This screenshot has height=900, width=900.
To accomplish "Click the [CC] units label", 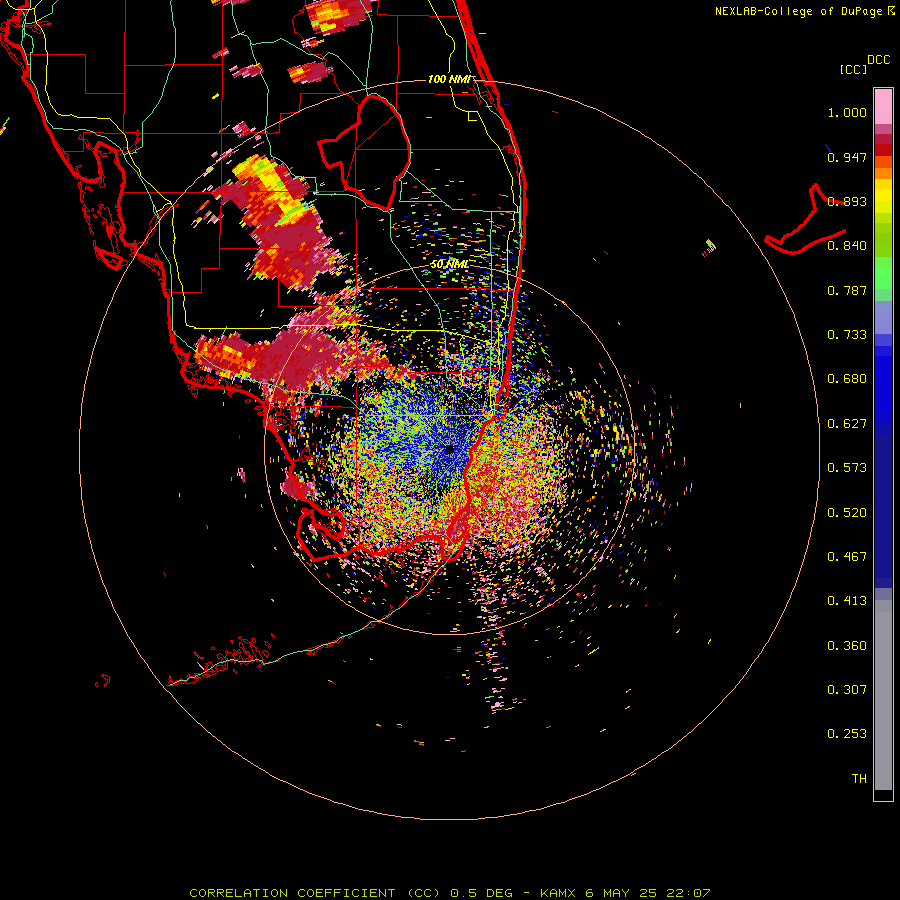I will (853, 69).
